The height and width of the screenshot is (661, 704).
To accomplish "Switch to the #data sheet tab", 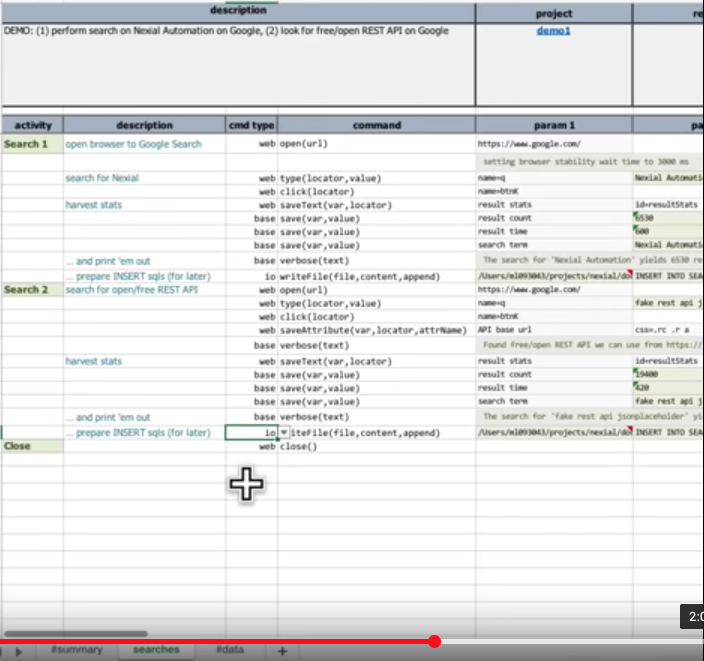I will 230,650.
